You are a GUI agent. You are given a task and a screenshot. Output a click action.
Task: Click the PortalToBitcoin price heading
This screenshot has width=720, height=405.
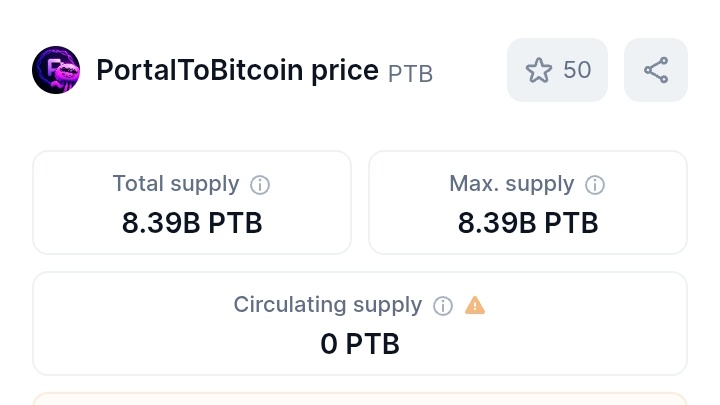237,70
